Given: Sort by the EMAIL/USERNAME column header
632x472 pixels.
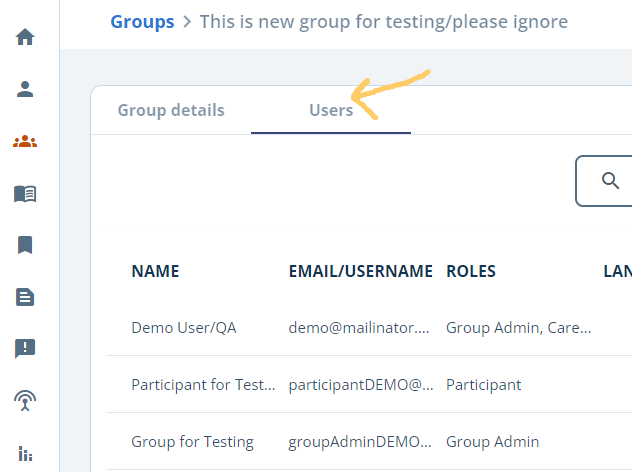Looking at the screenshot, I should pos(360,271).
